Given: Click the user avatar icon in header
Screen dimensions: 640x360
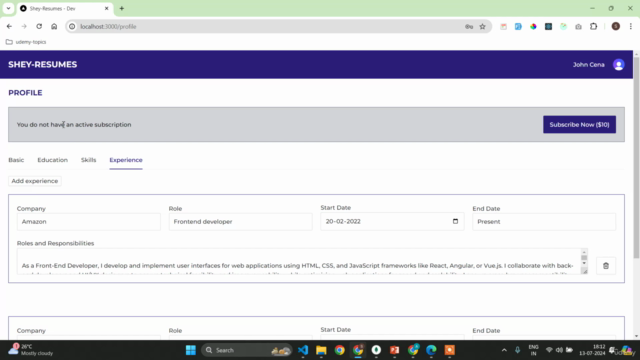Looking at the screenshot, I should 618,64.
